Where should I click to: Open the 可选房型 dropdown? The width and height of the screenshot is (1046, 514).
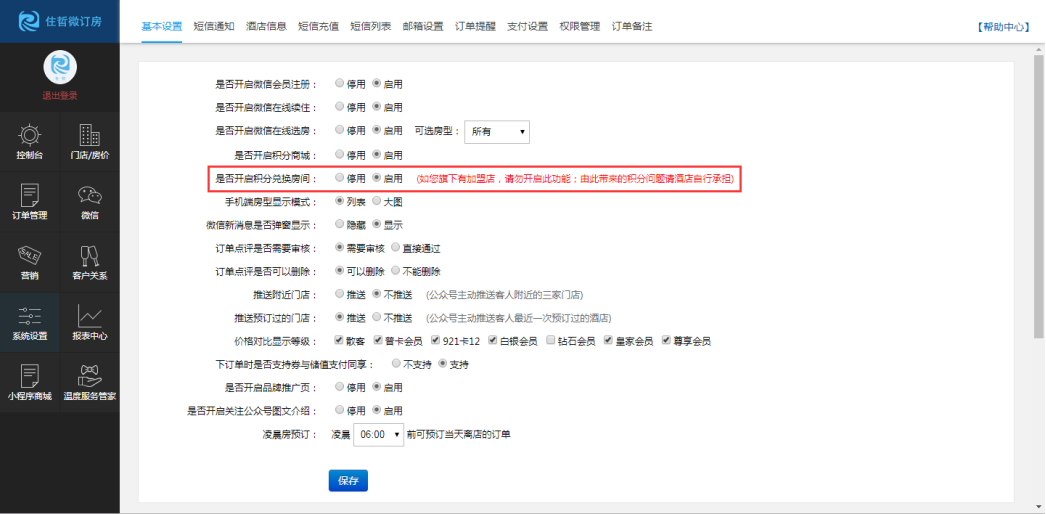(497, 131)
